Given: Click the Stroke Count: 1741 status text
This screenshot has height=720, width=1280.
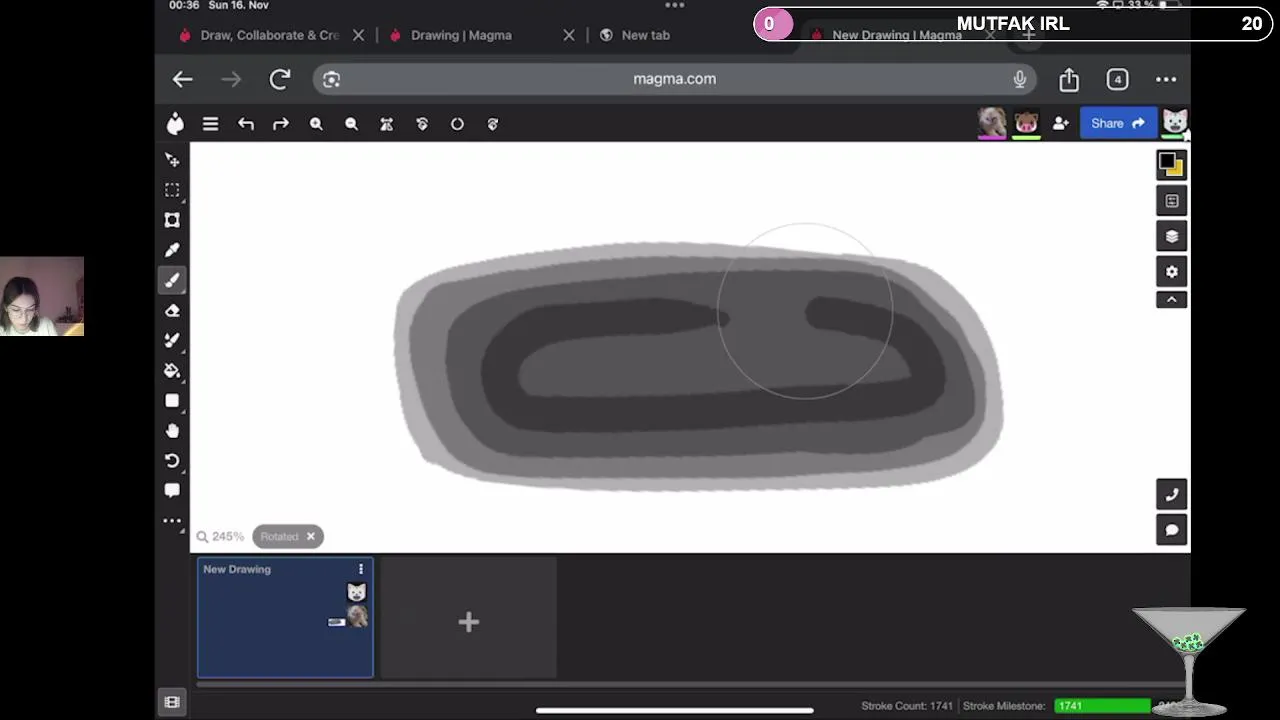Looking at the screenshot, I should 907,705.
